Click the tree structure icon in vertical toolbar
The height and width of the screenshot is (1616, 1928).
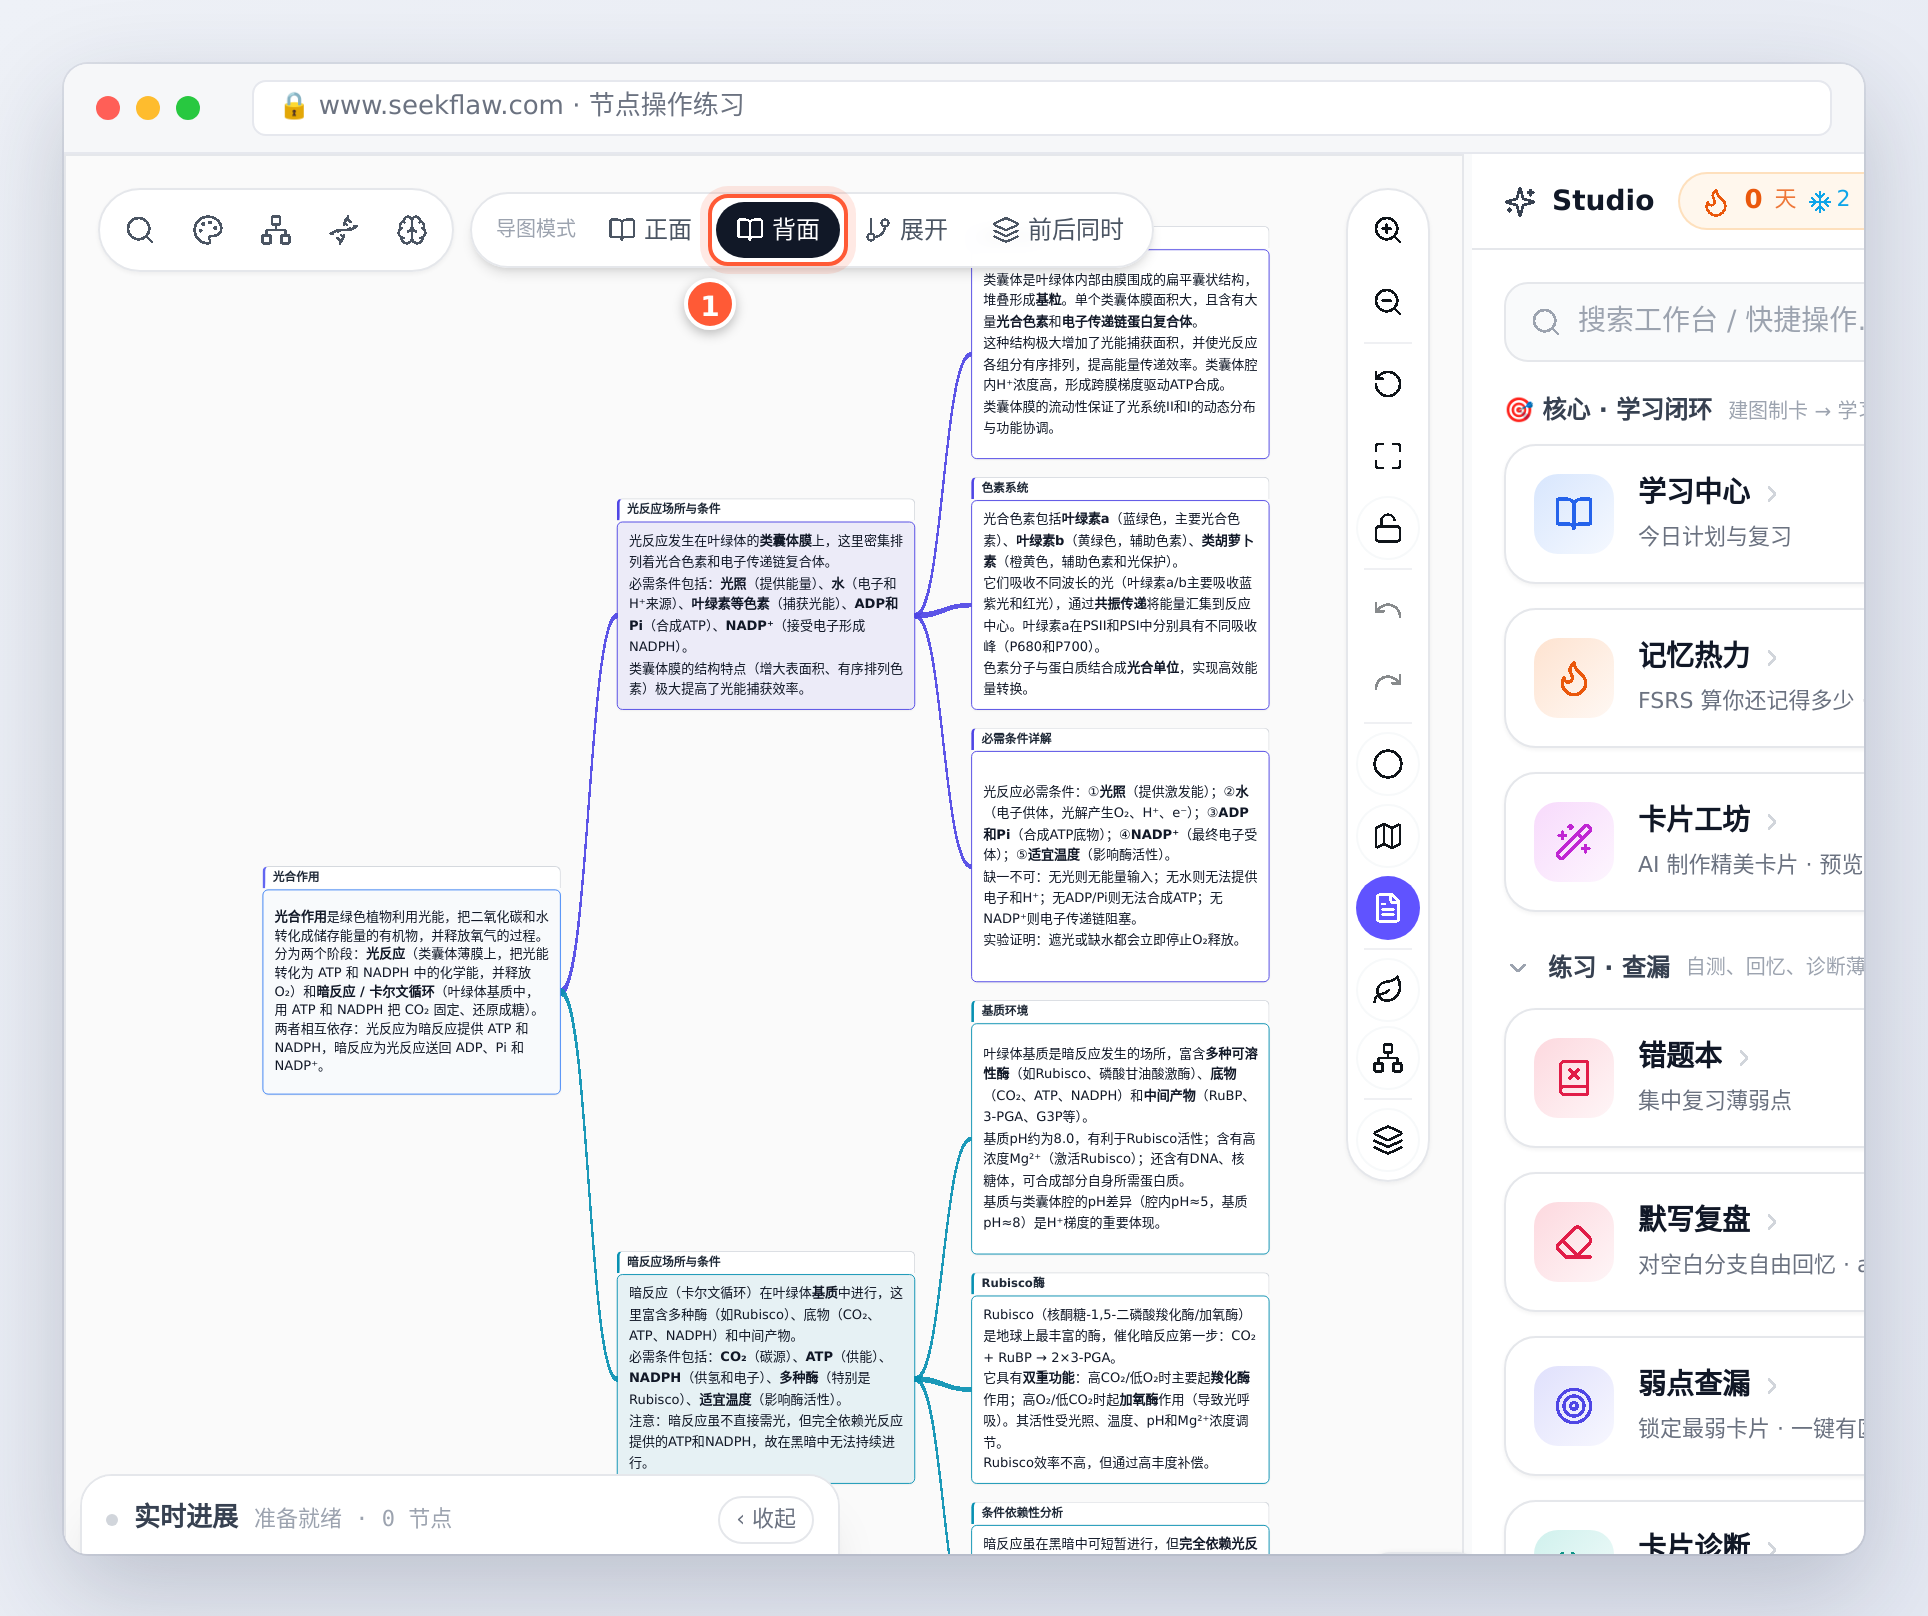[1388, 1058]
